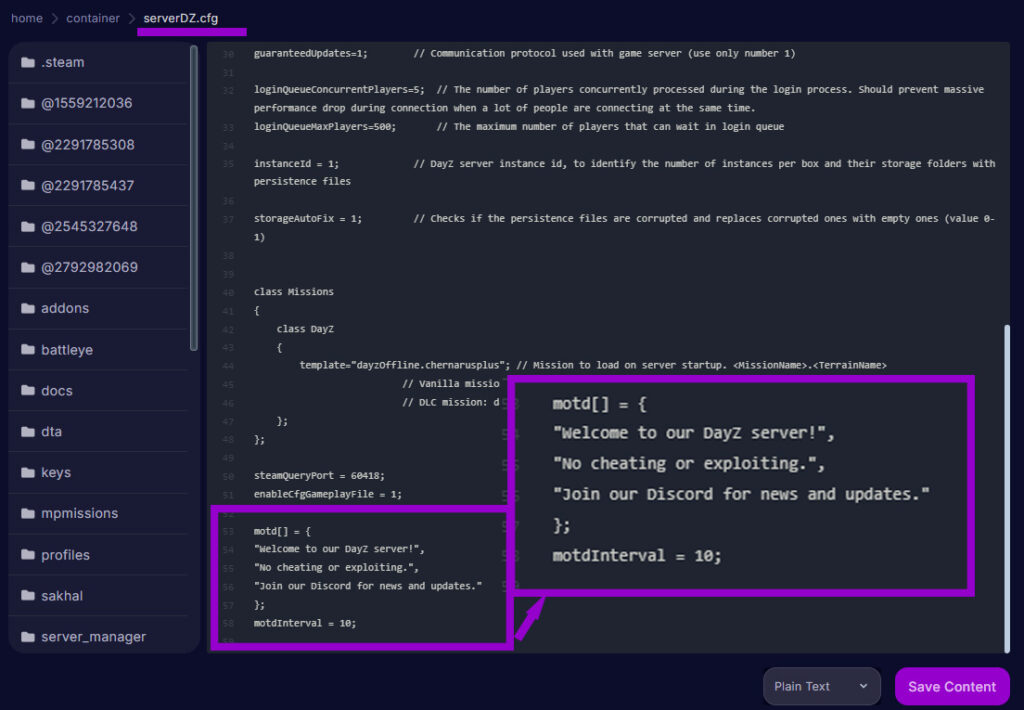Image resolution: width=1024 pixels, height=710 pixels.
Task: Navigate to home in the breadcrumb
Action: 26,17
